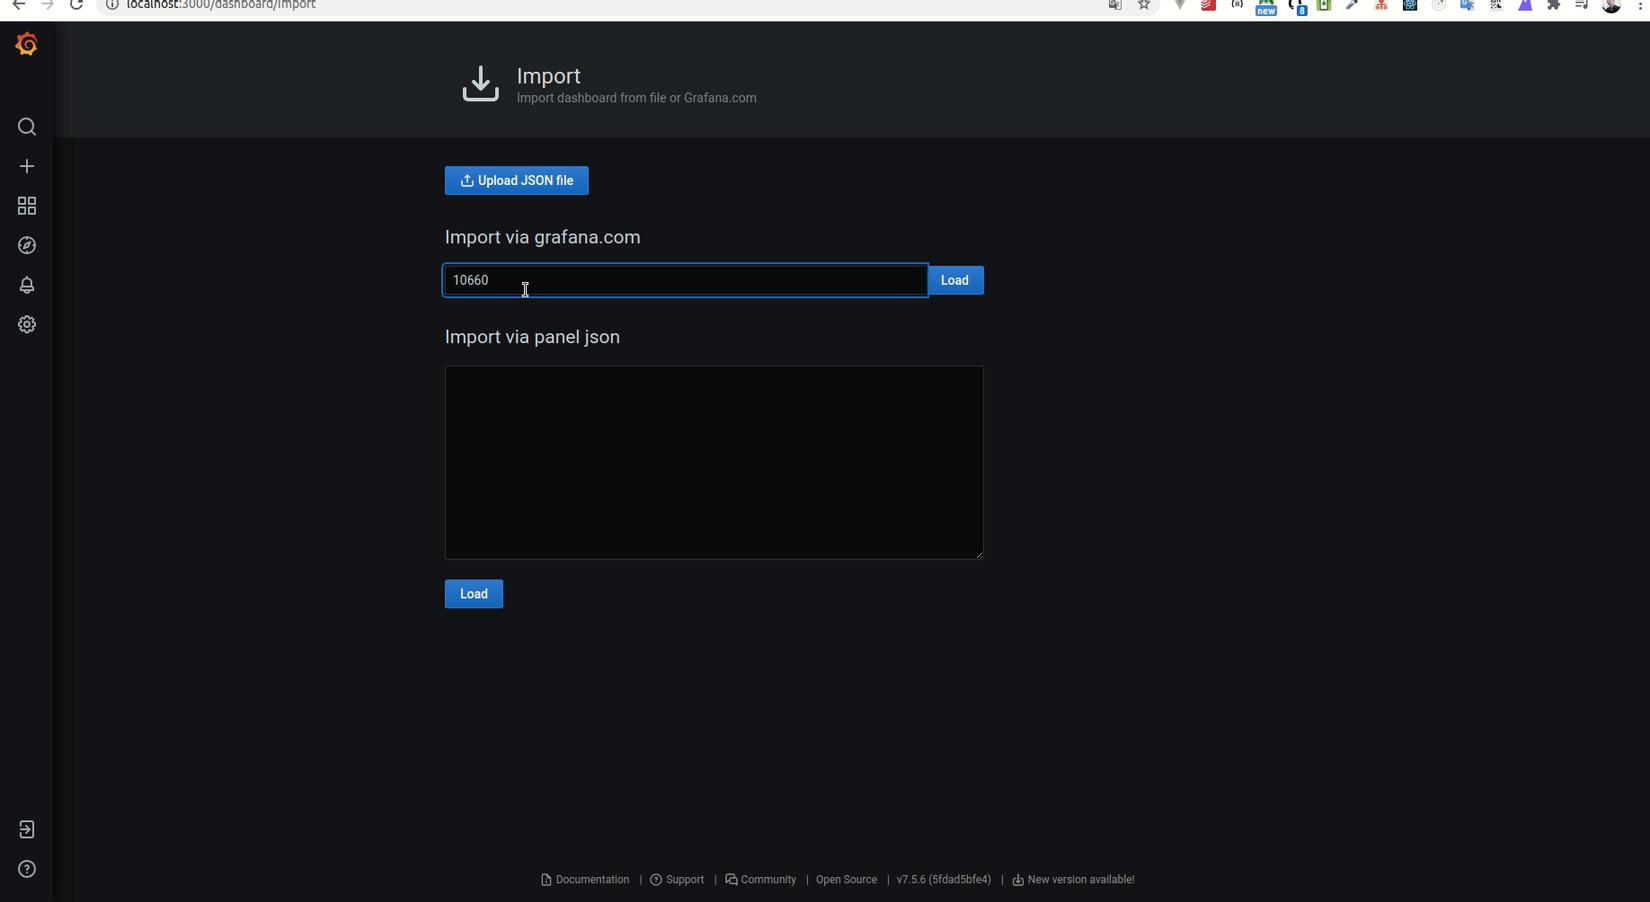Viewport: 1650px width, 902px height.
Task: Click the Grafana logo in the sidebar
Action: tap(27, 45)
